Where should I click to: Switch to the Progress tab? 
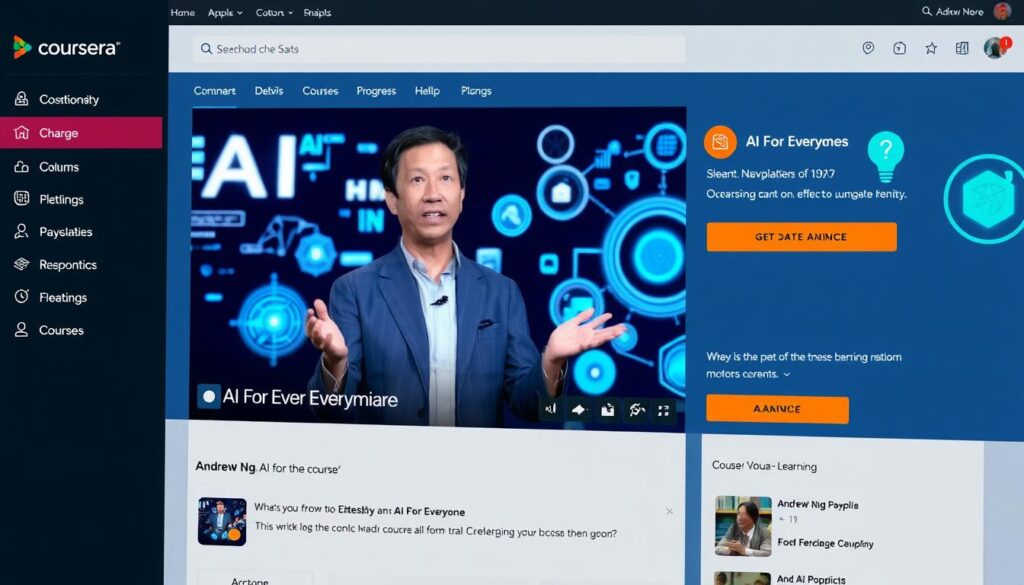click(376, 91)
